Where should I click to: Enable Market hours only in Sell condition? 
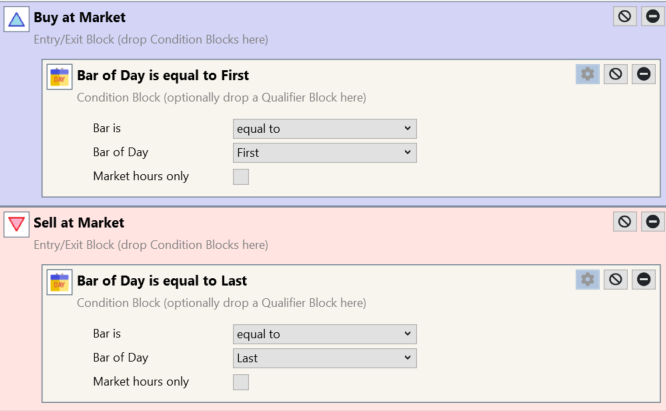(241, 382)
